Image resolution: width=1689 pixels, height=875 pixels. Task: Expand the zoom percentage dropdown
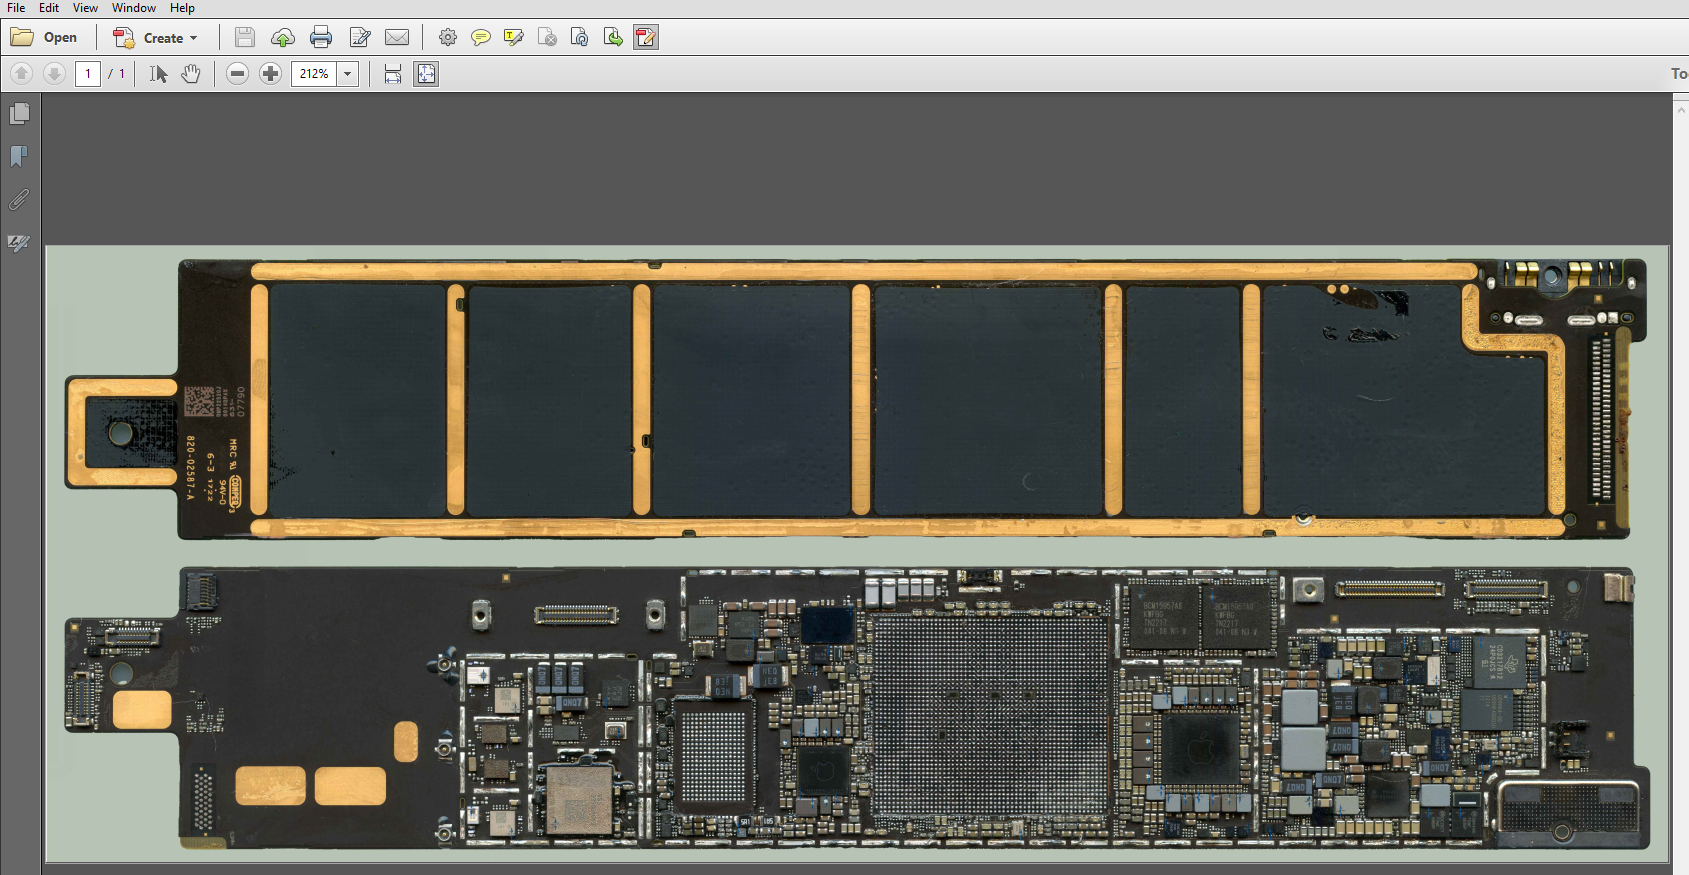348,74
